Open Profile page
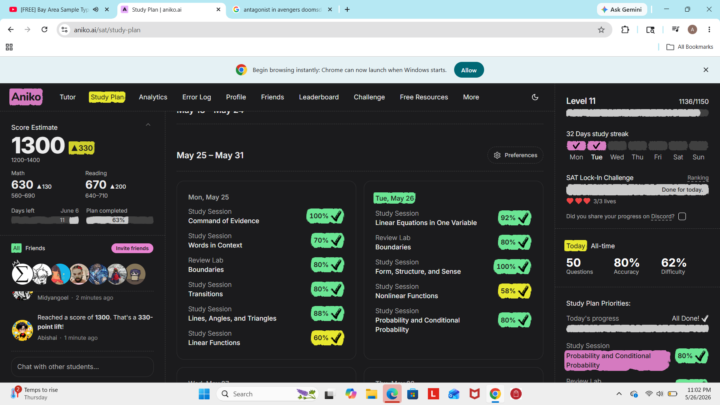The image size is (720, 405). point(236,97)
